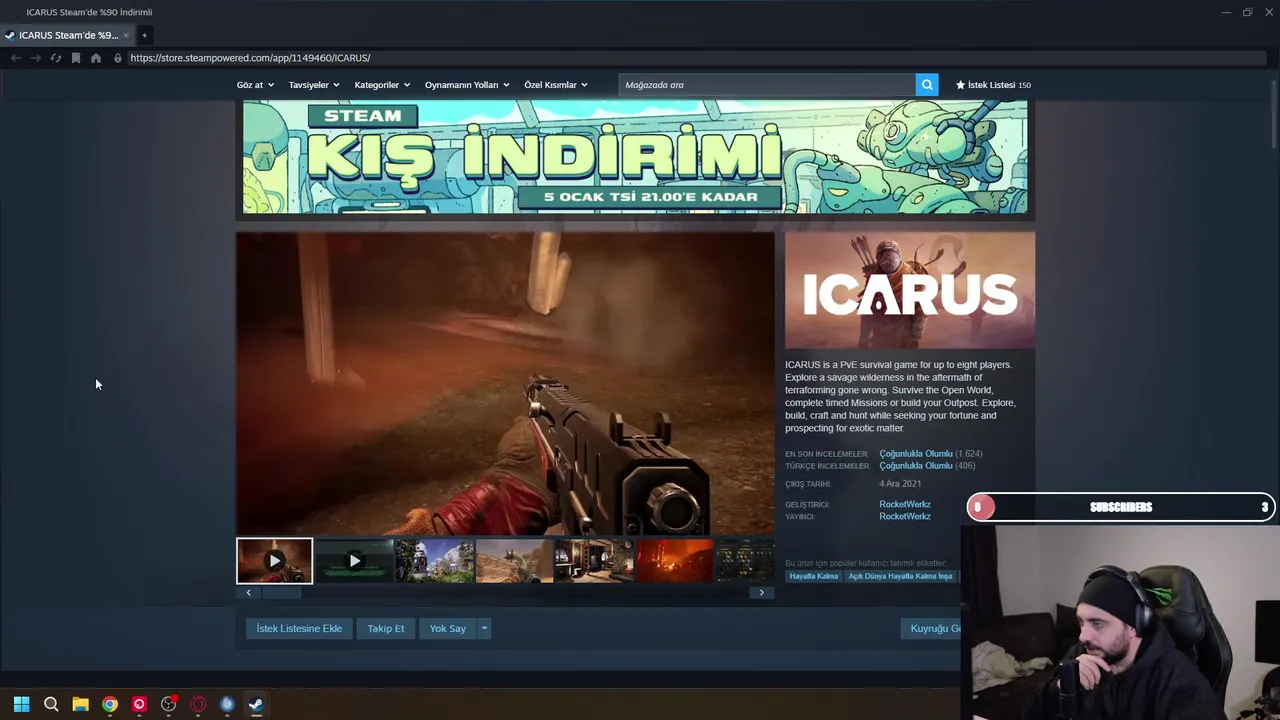Click the lock icon beside the URL
The image size is (1280, 720).
click(x=118, y=58)
